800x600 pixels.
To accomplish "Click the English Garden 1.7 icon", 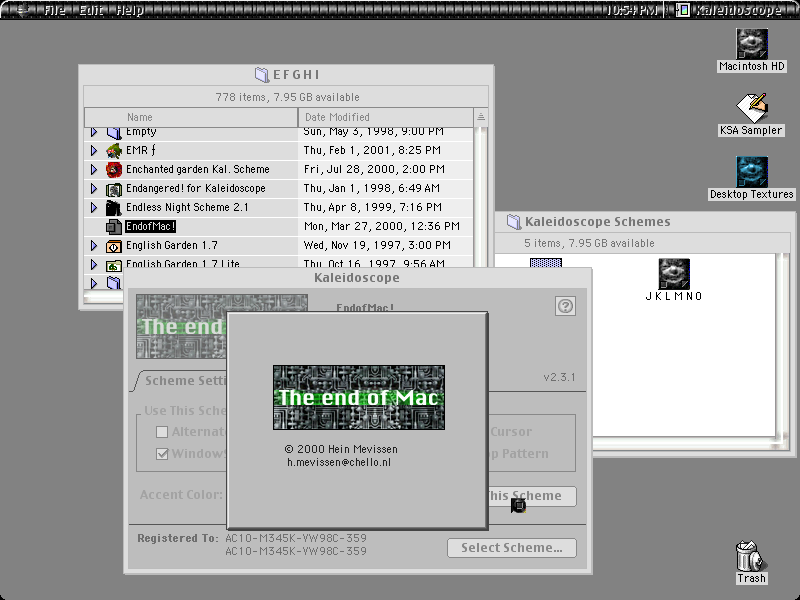I will 114,246.
